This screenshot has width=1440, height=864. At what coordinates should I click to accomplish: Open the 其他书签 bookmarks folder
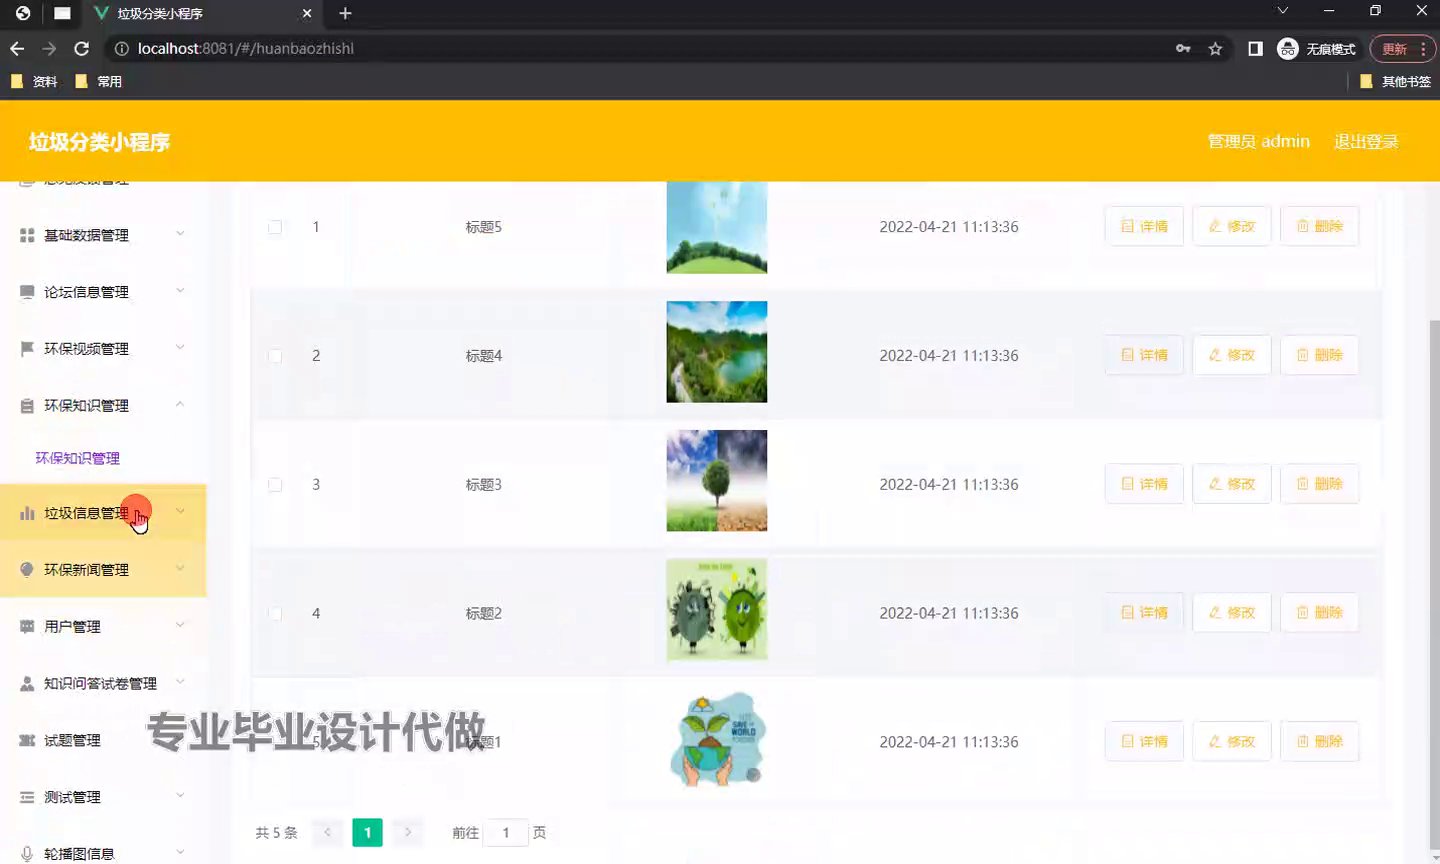click(1395, 82)
